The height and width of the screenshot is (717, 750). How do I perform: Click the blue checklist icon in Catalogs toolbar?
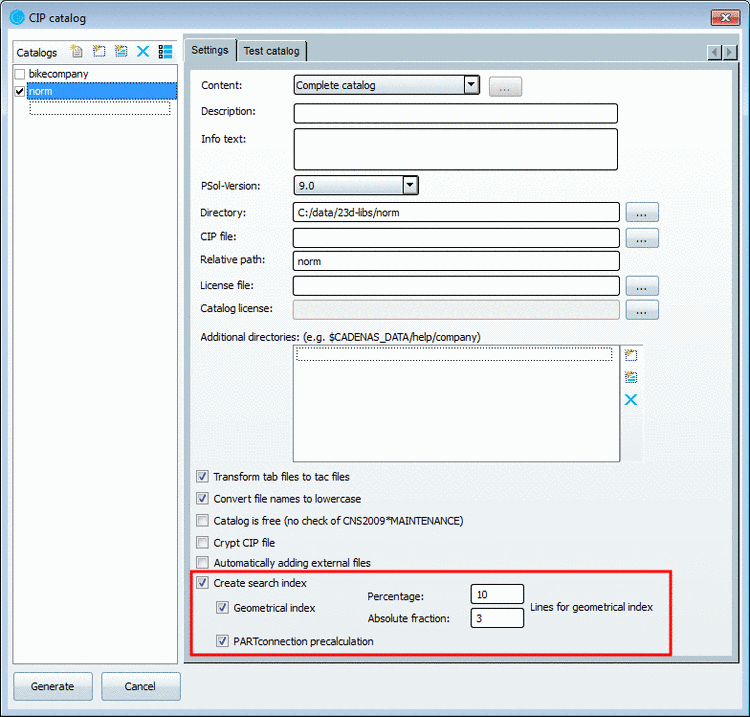pyautogui.click(x=165, y=51)
